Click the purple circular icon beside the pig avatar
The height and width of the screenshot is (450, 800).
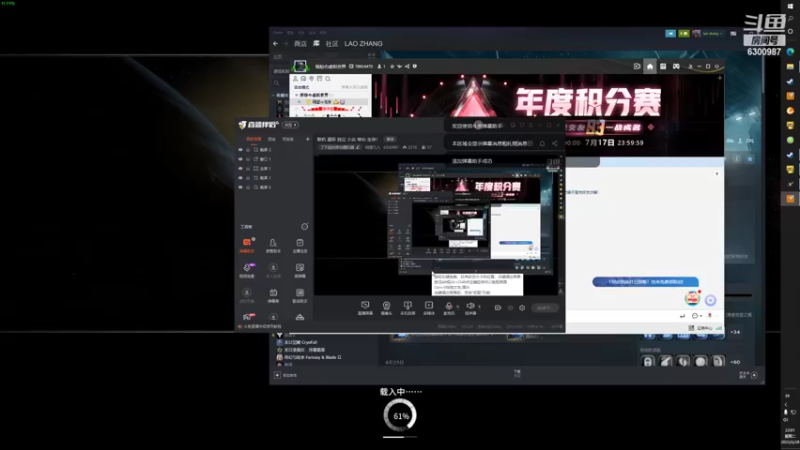point(711,300)
